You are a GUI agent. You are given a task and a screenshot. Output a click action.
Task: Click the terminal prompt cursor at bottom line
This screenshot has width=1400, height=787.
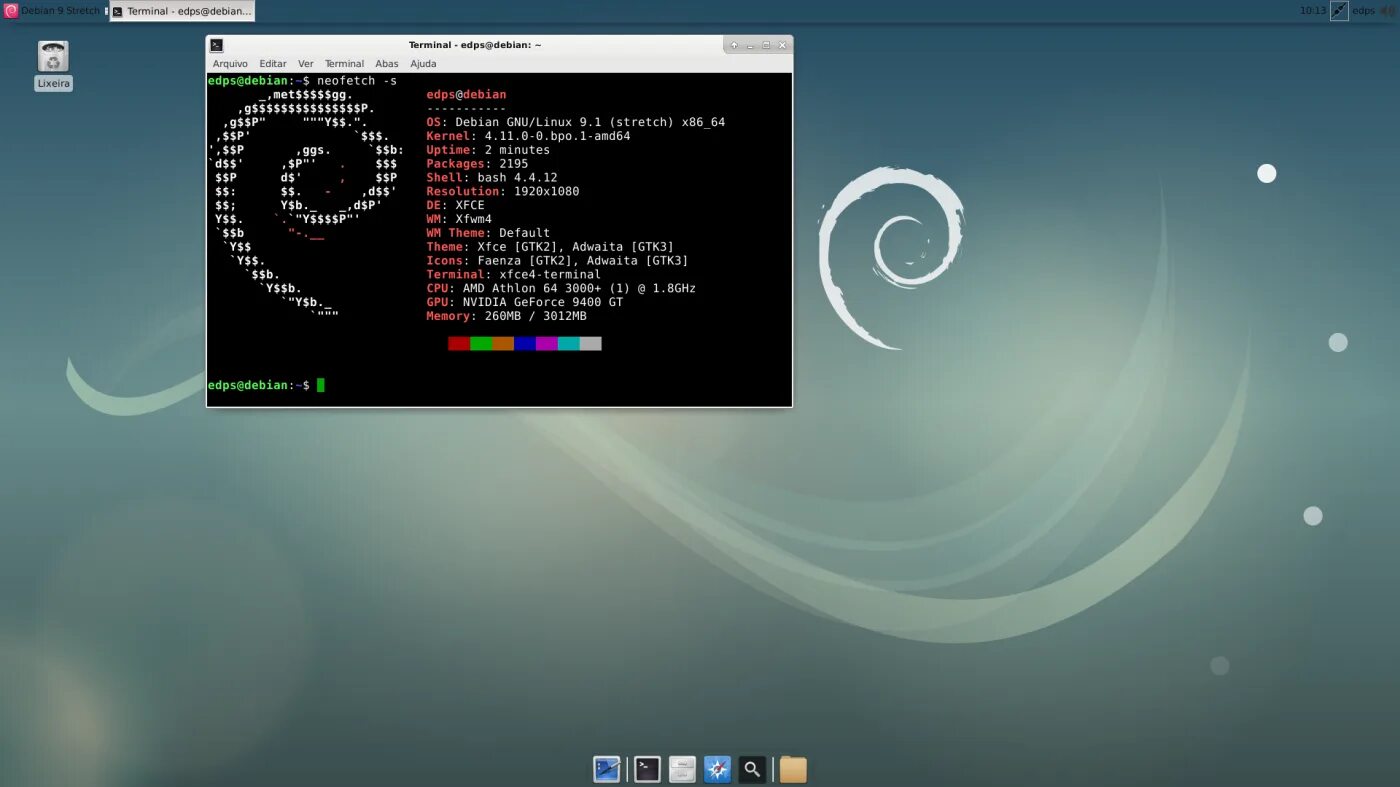click(321, 385)
